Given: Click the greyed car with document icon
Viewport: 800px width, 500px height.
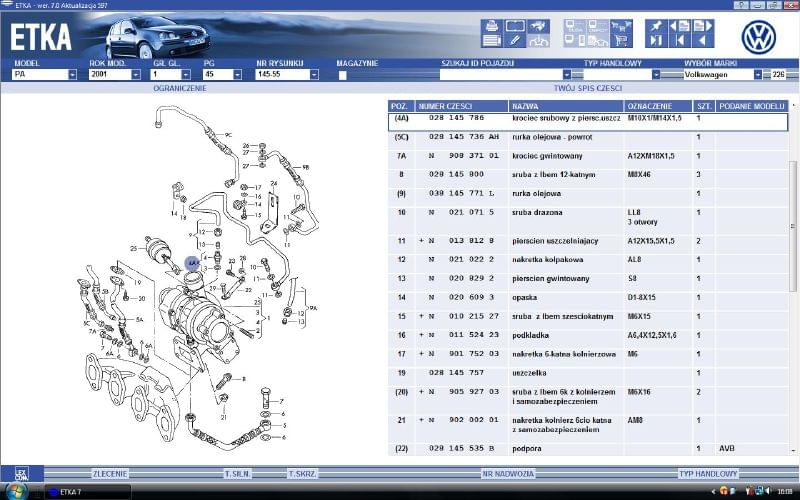Looking at the screenshot, I should 598,40.
